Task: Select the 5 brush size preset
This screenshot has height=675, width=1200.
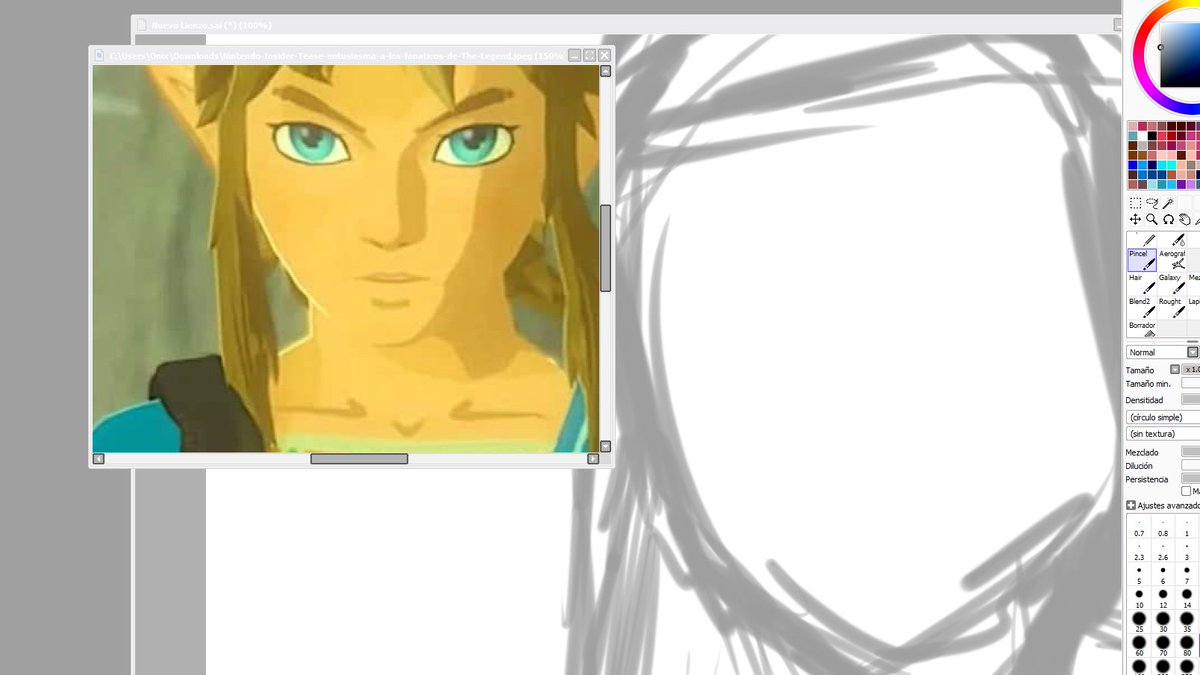Action: point(1139,574)
